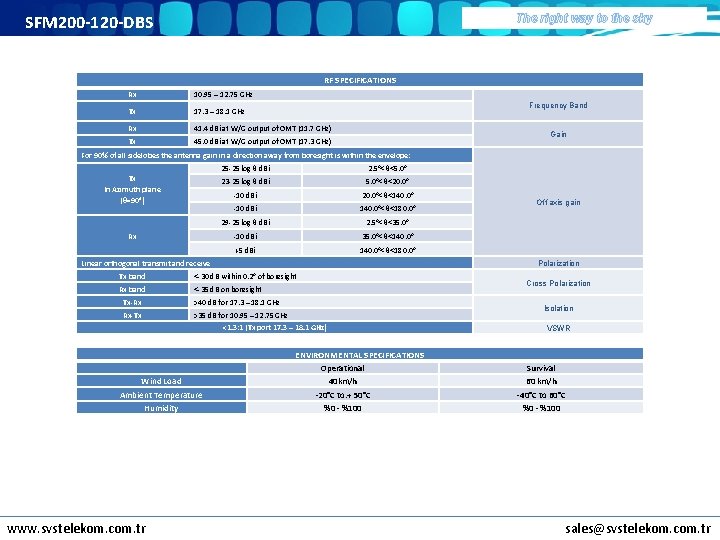This screenshot has height=540, width=720.
Task: Click the Rx band label cell
Action: coord(132,289)
